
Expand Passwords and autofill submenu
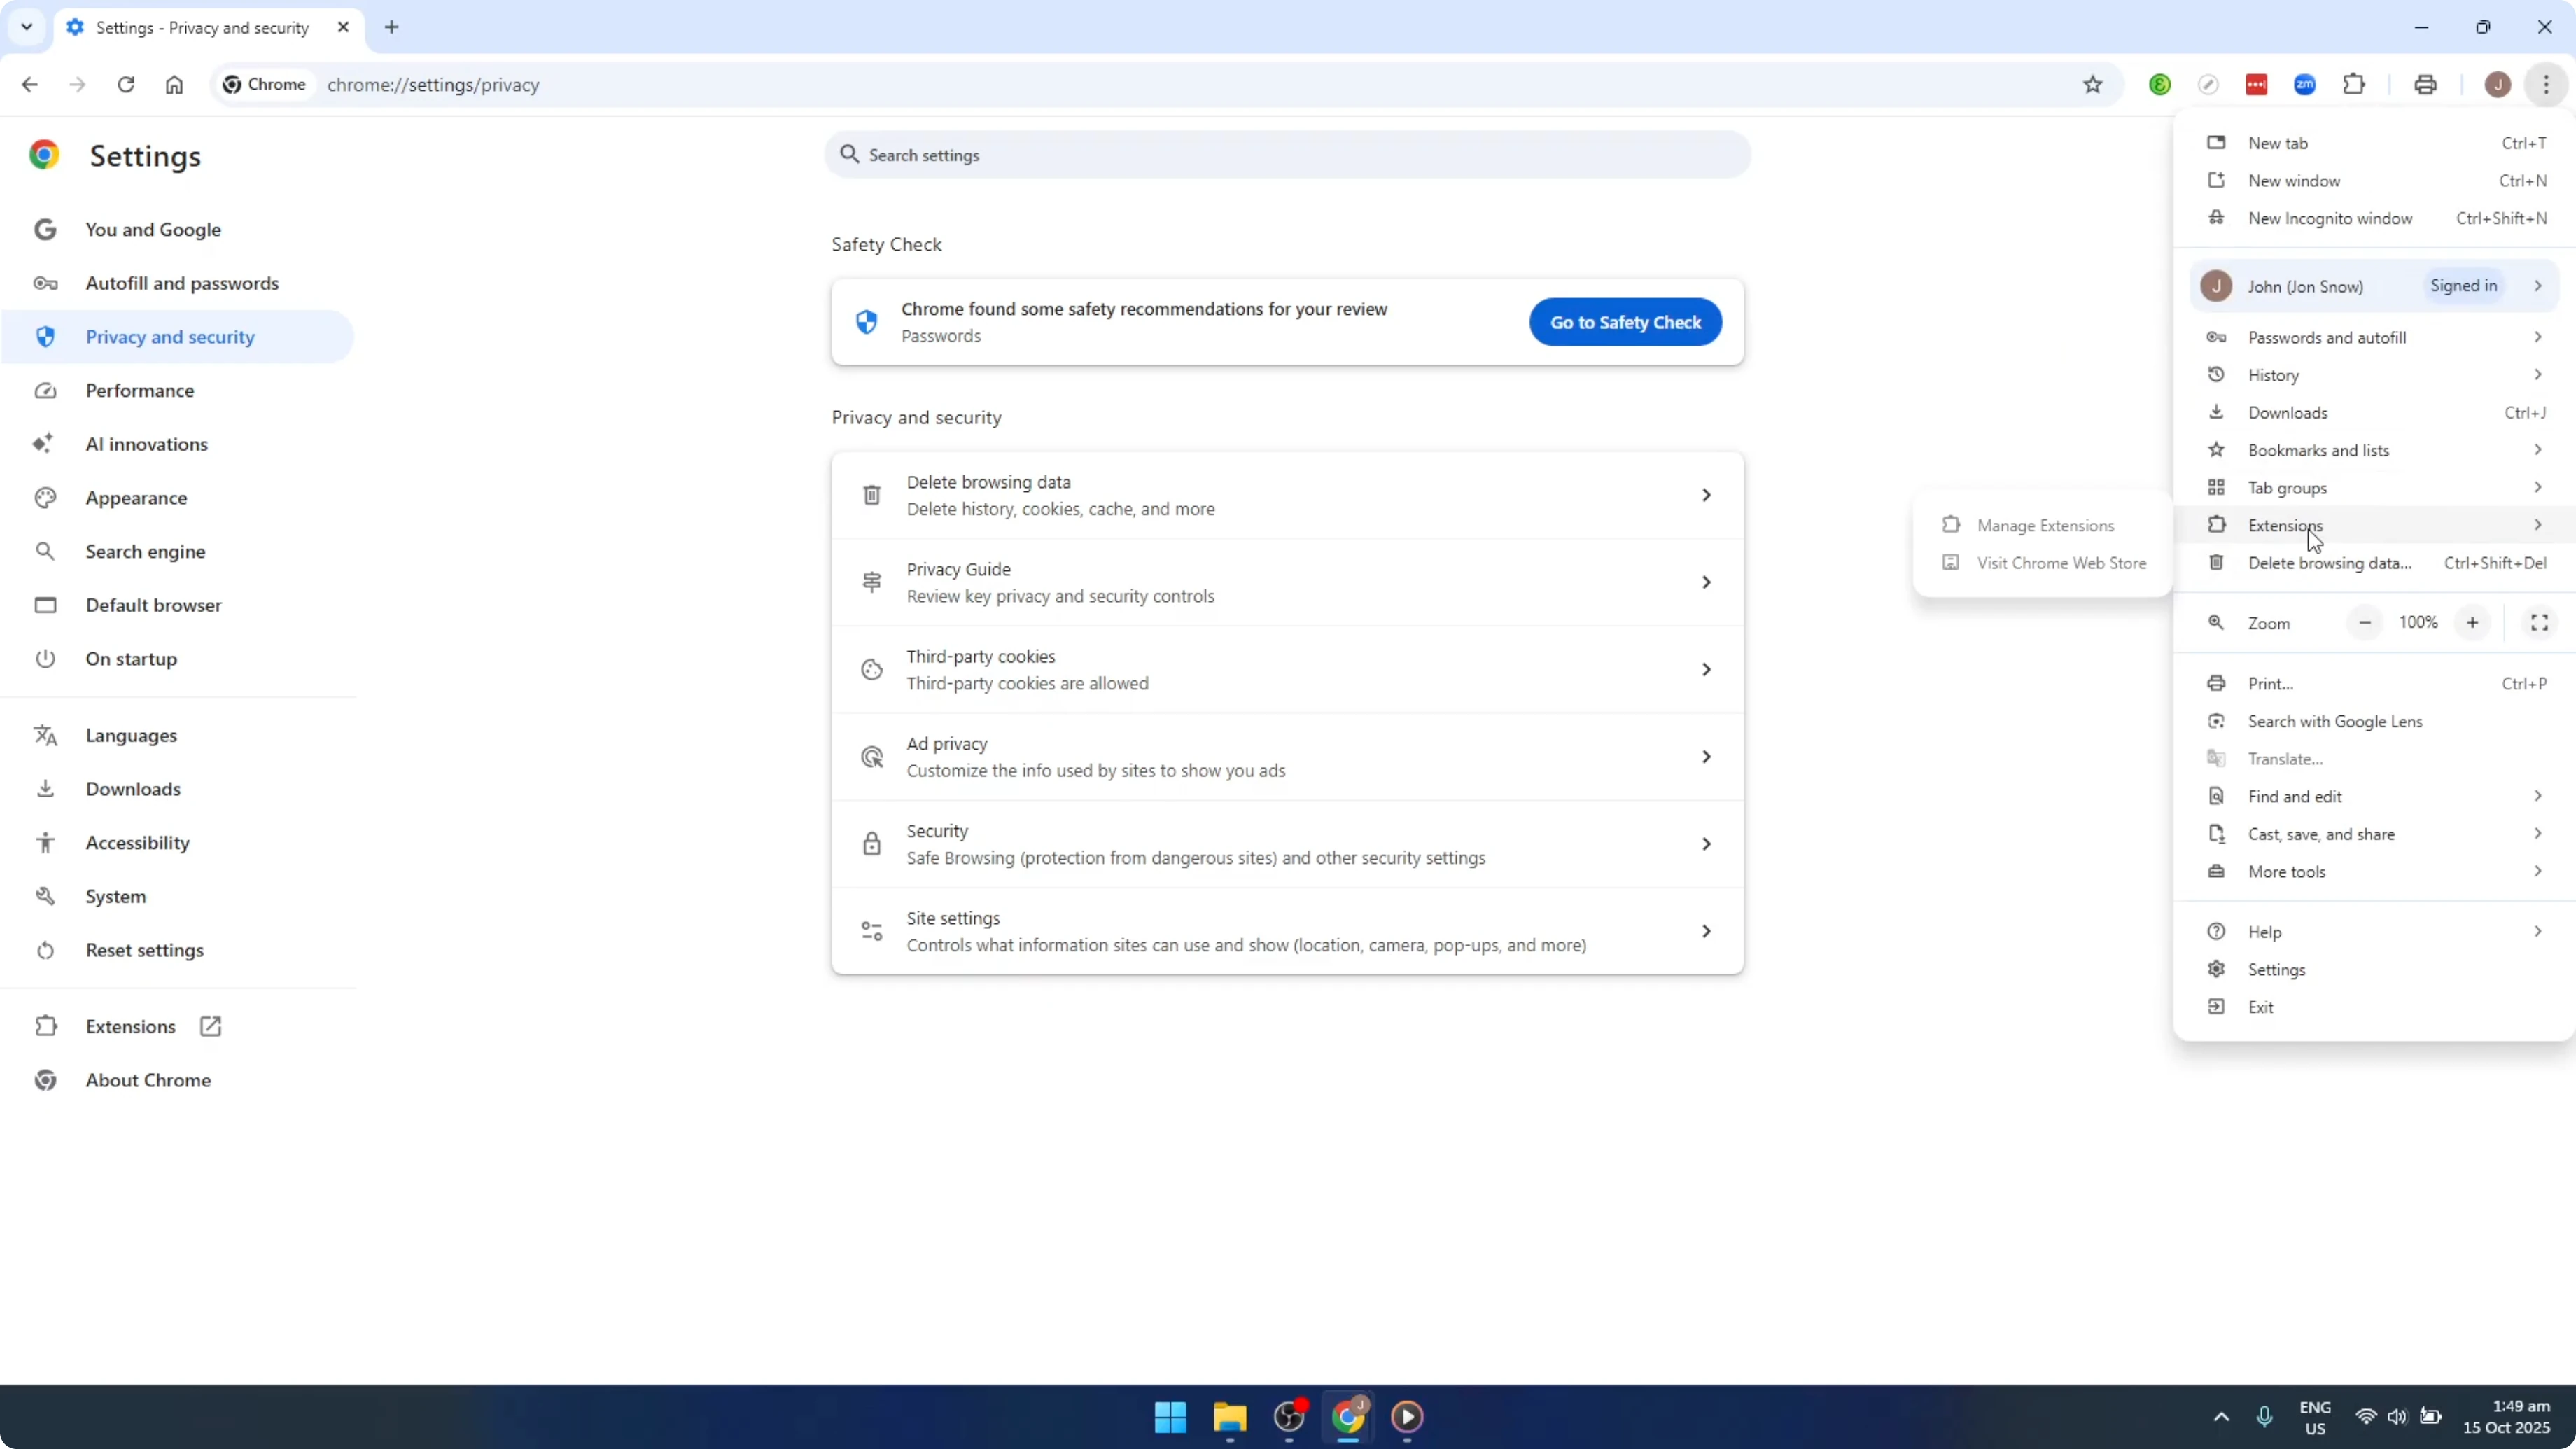click(x=2375, y=338)
